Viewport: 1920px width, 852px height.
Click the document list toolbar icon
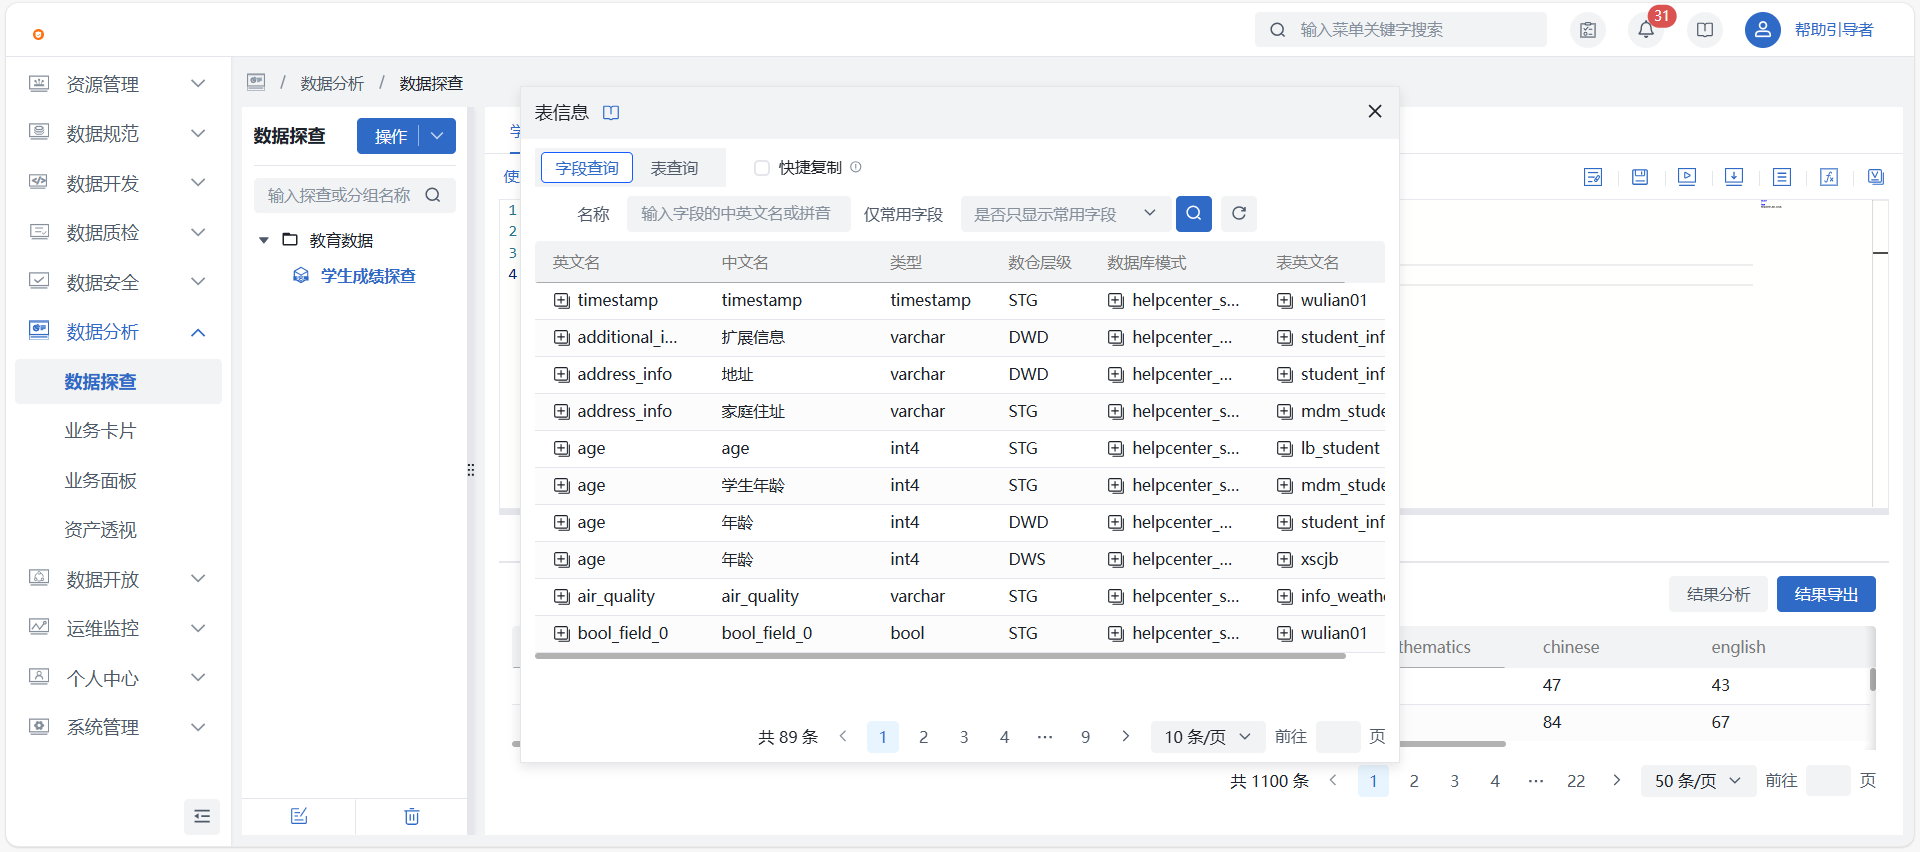click(x=1782, y=177)
